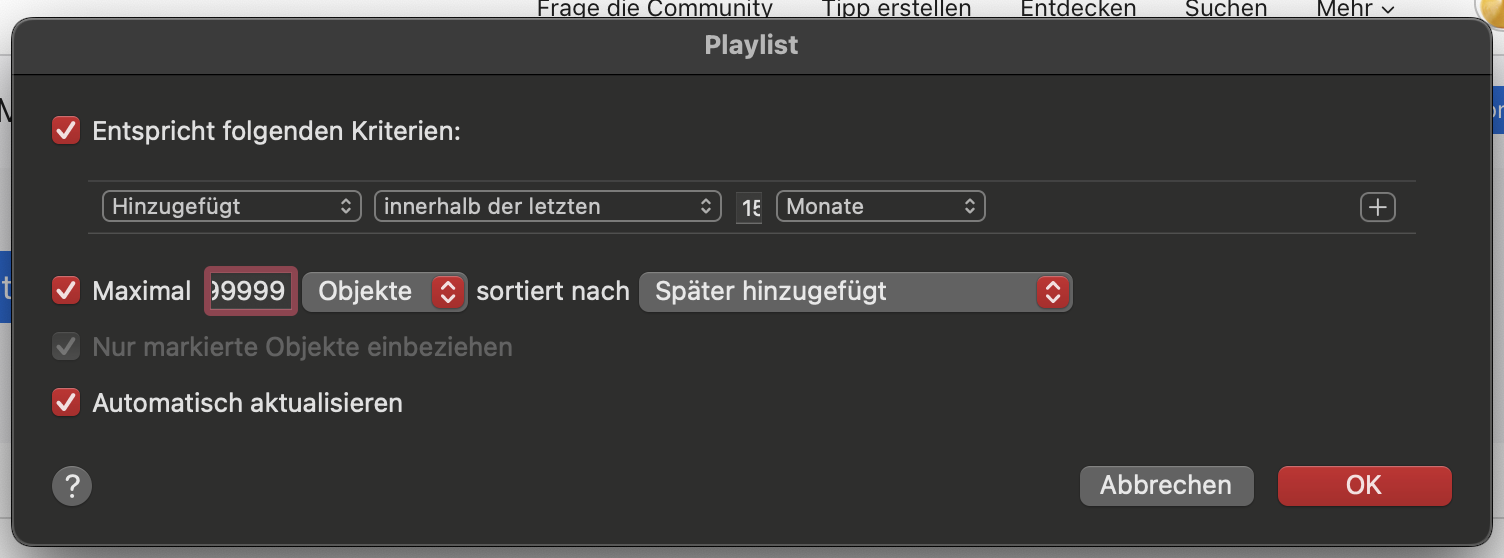Open the 'Entdecken' navigation item

1078,9
